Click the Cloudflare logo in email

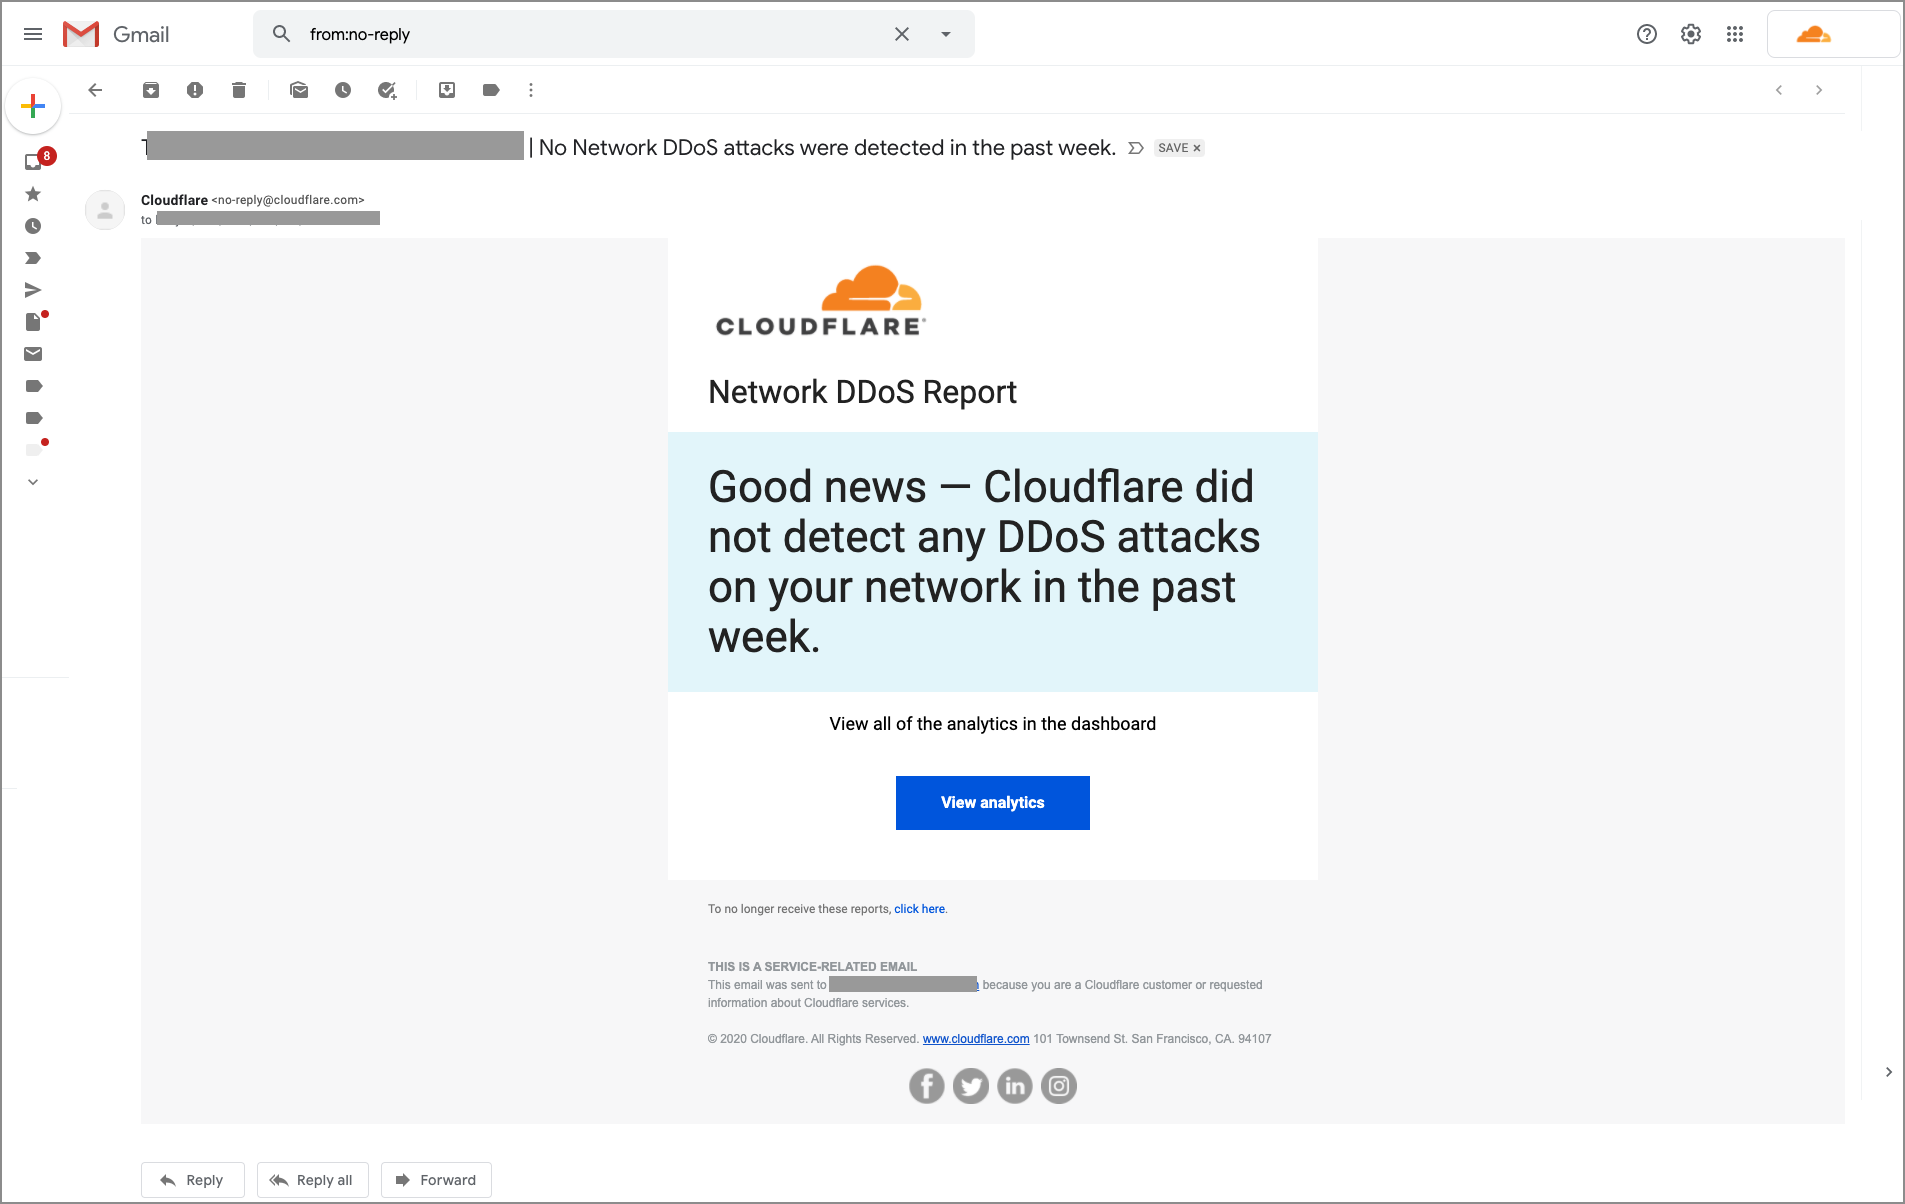820,300
